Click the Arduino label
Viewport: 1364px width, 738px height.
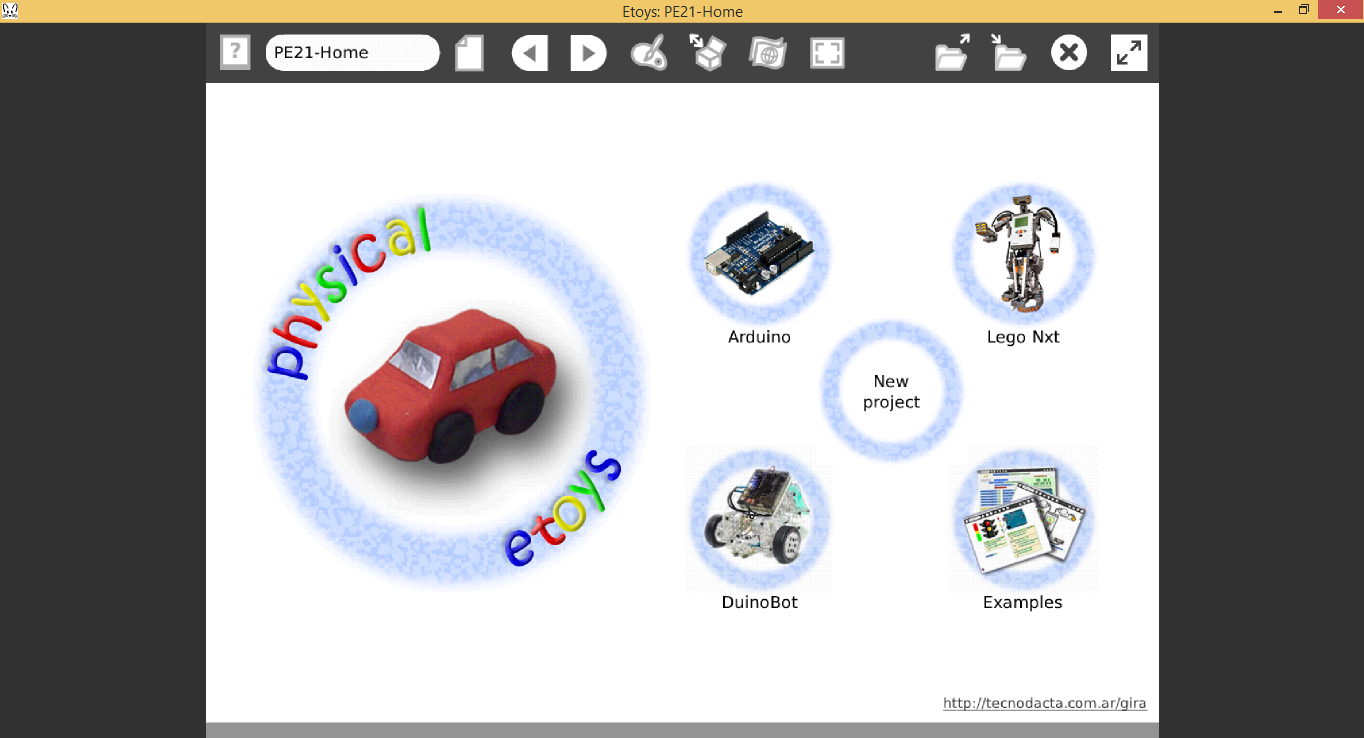[x=759, y=338]
